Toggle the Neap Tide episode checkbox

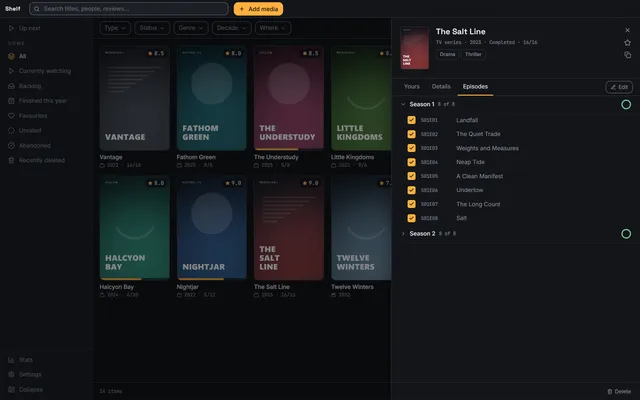point(411,162)
